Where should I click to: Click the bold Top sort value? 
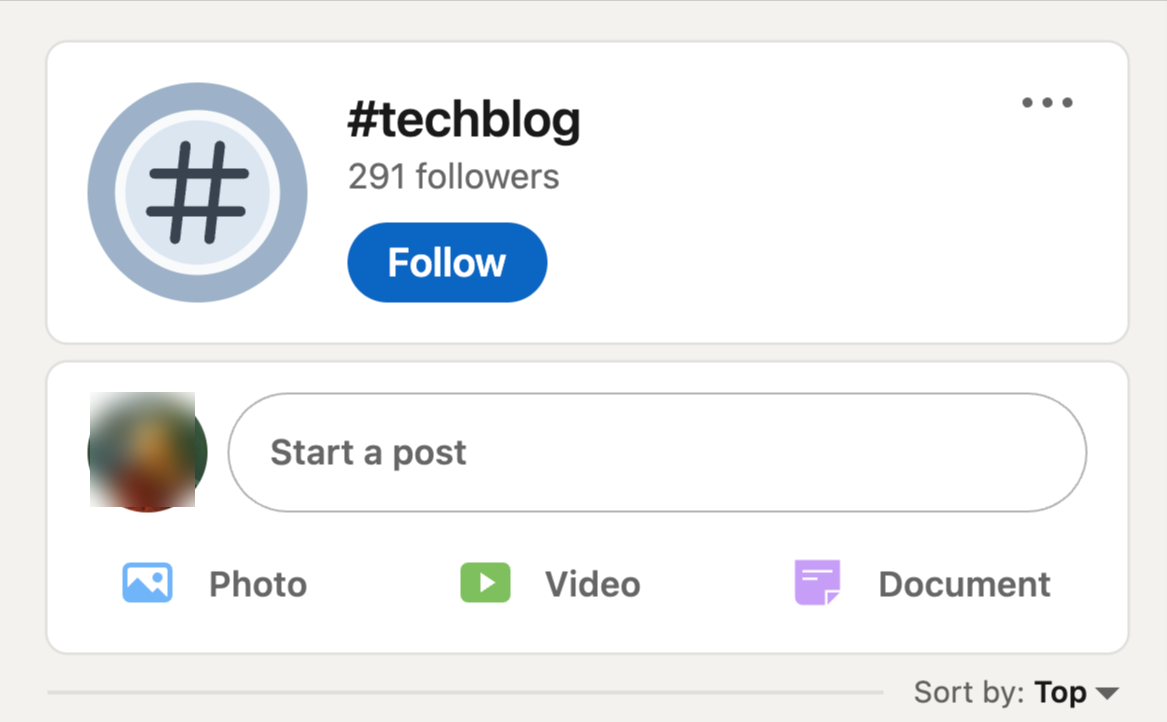click(x=1060, y=692)
